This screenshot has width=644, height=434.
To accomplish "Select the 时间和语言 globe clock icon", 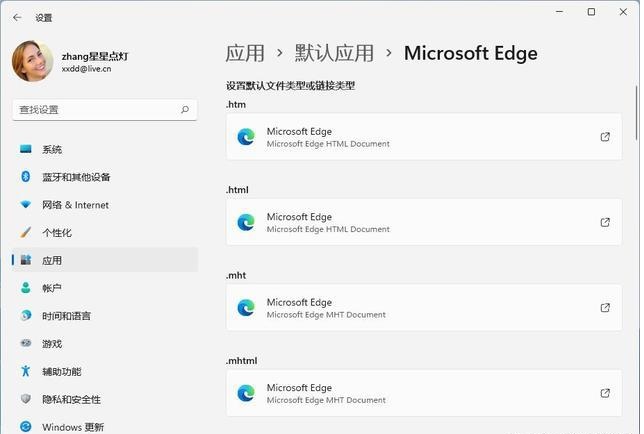I will (26, 315).
